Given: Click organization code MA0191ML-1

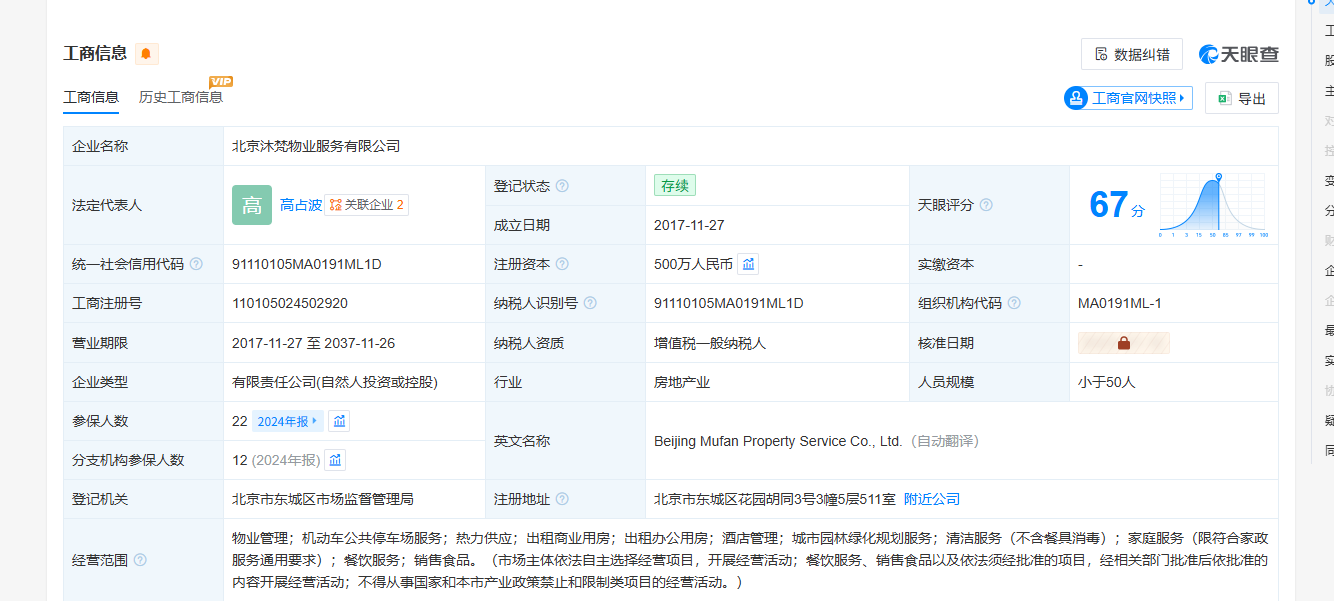Looking at the screenshot, I should pos(1120,303).
